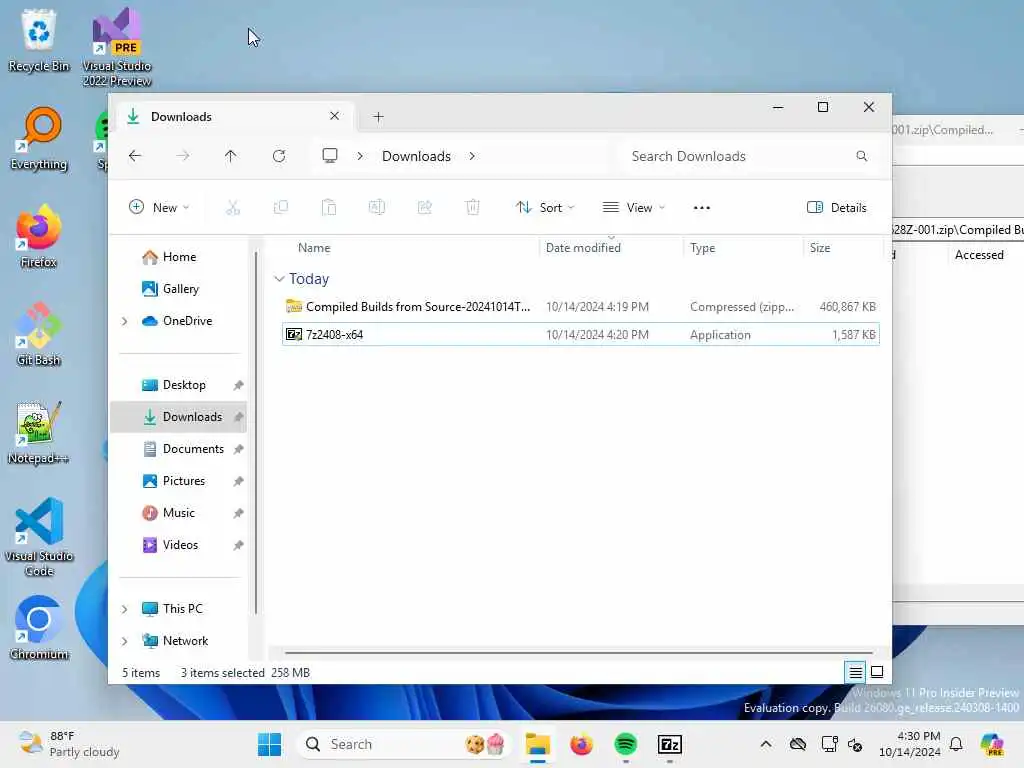Click the Share toolbar icon

(424, 208)
